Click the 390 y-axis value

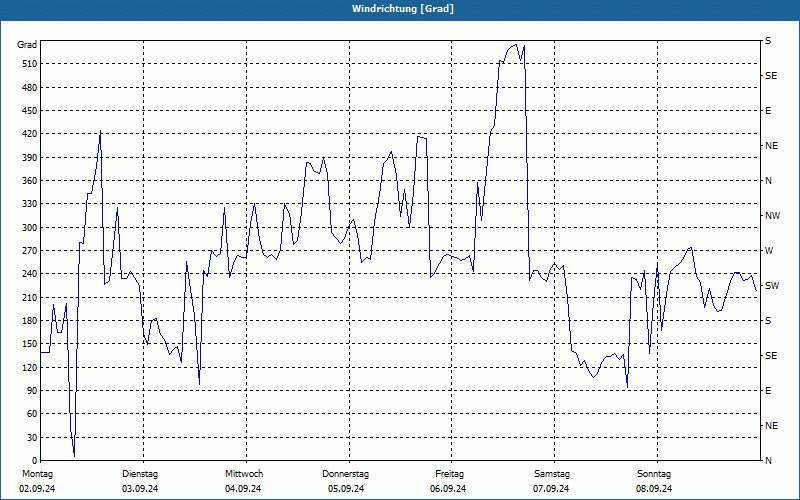[30, 158]
